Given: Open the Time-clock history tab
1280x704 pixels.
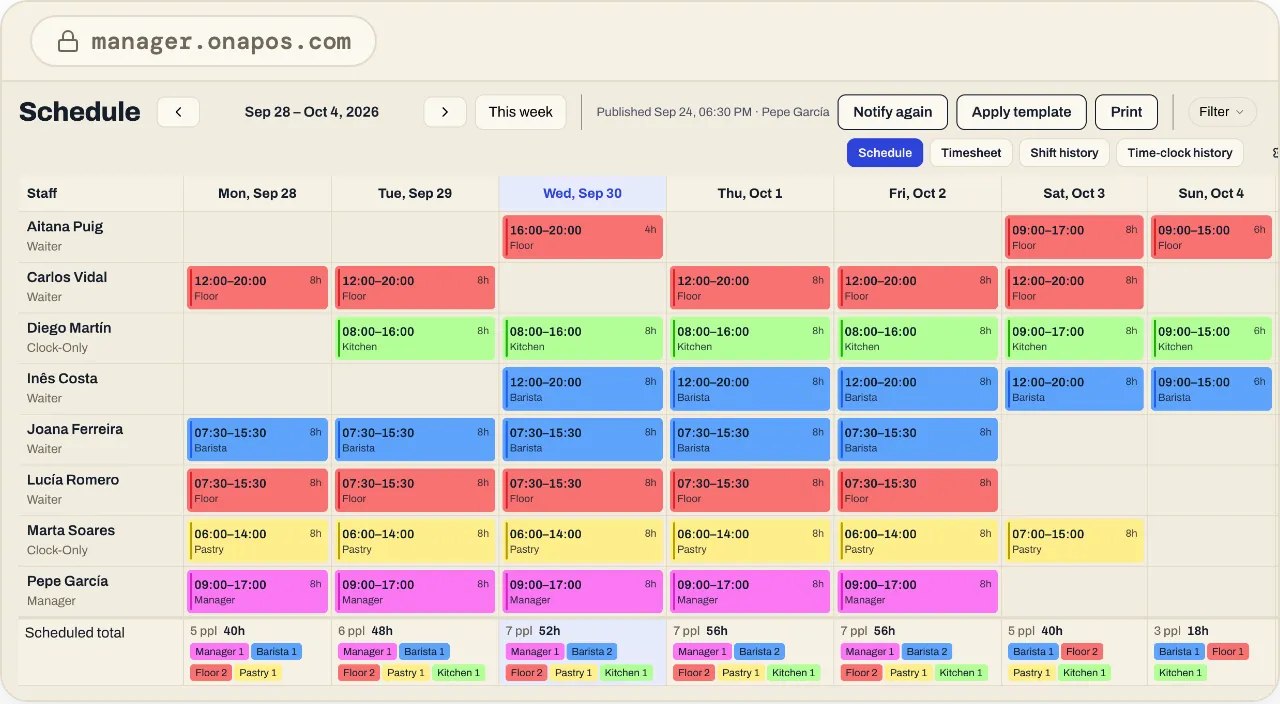Looking at the screenshot, I should coord(1180,153).
